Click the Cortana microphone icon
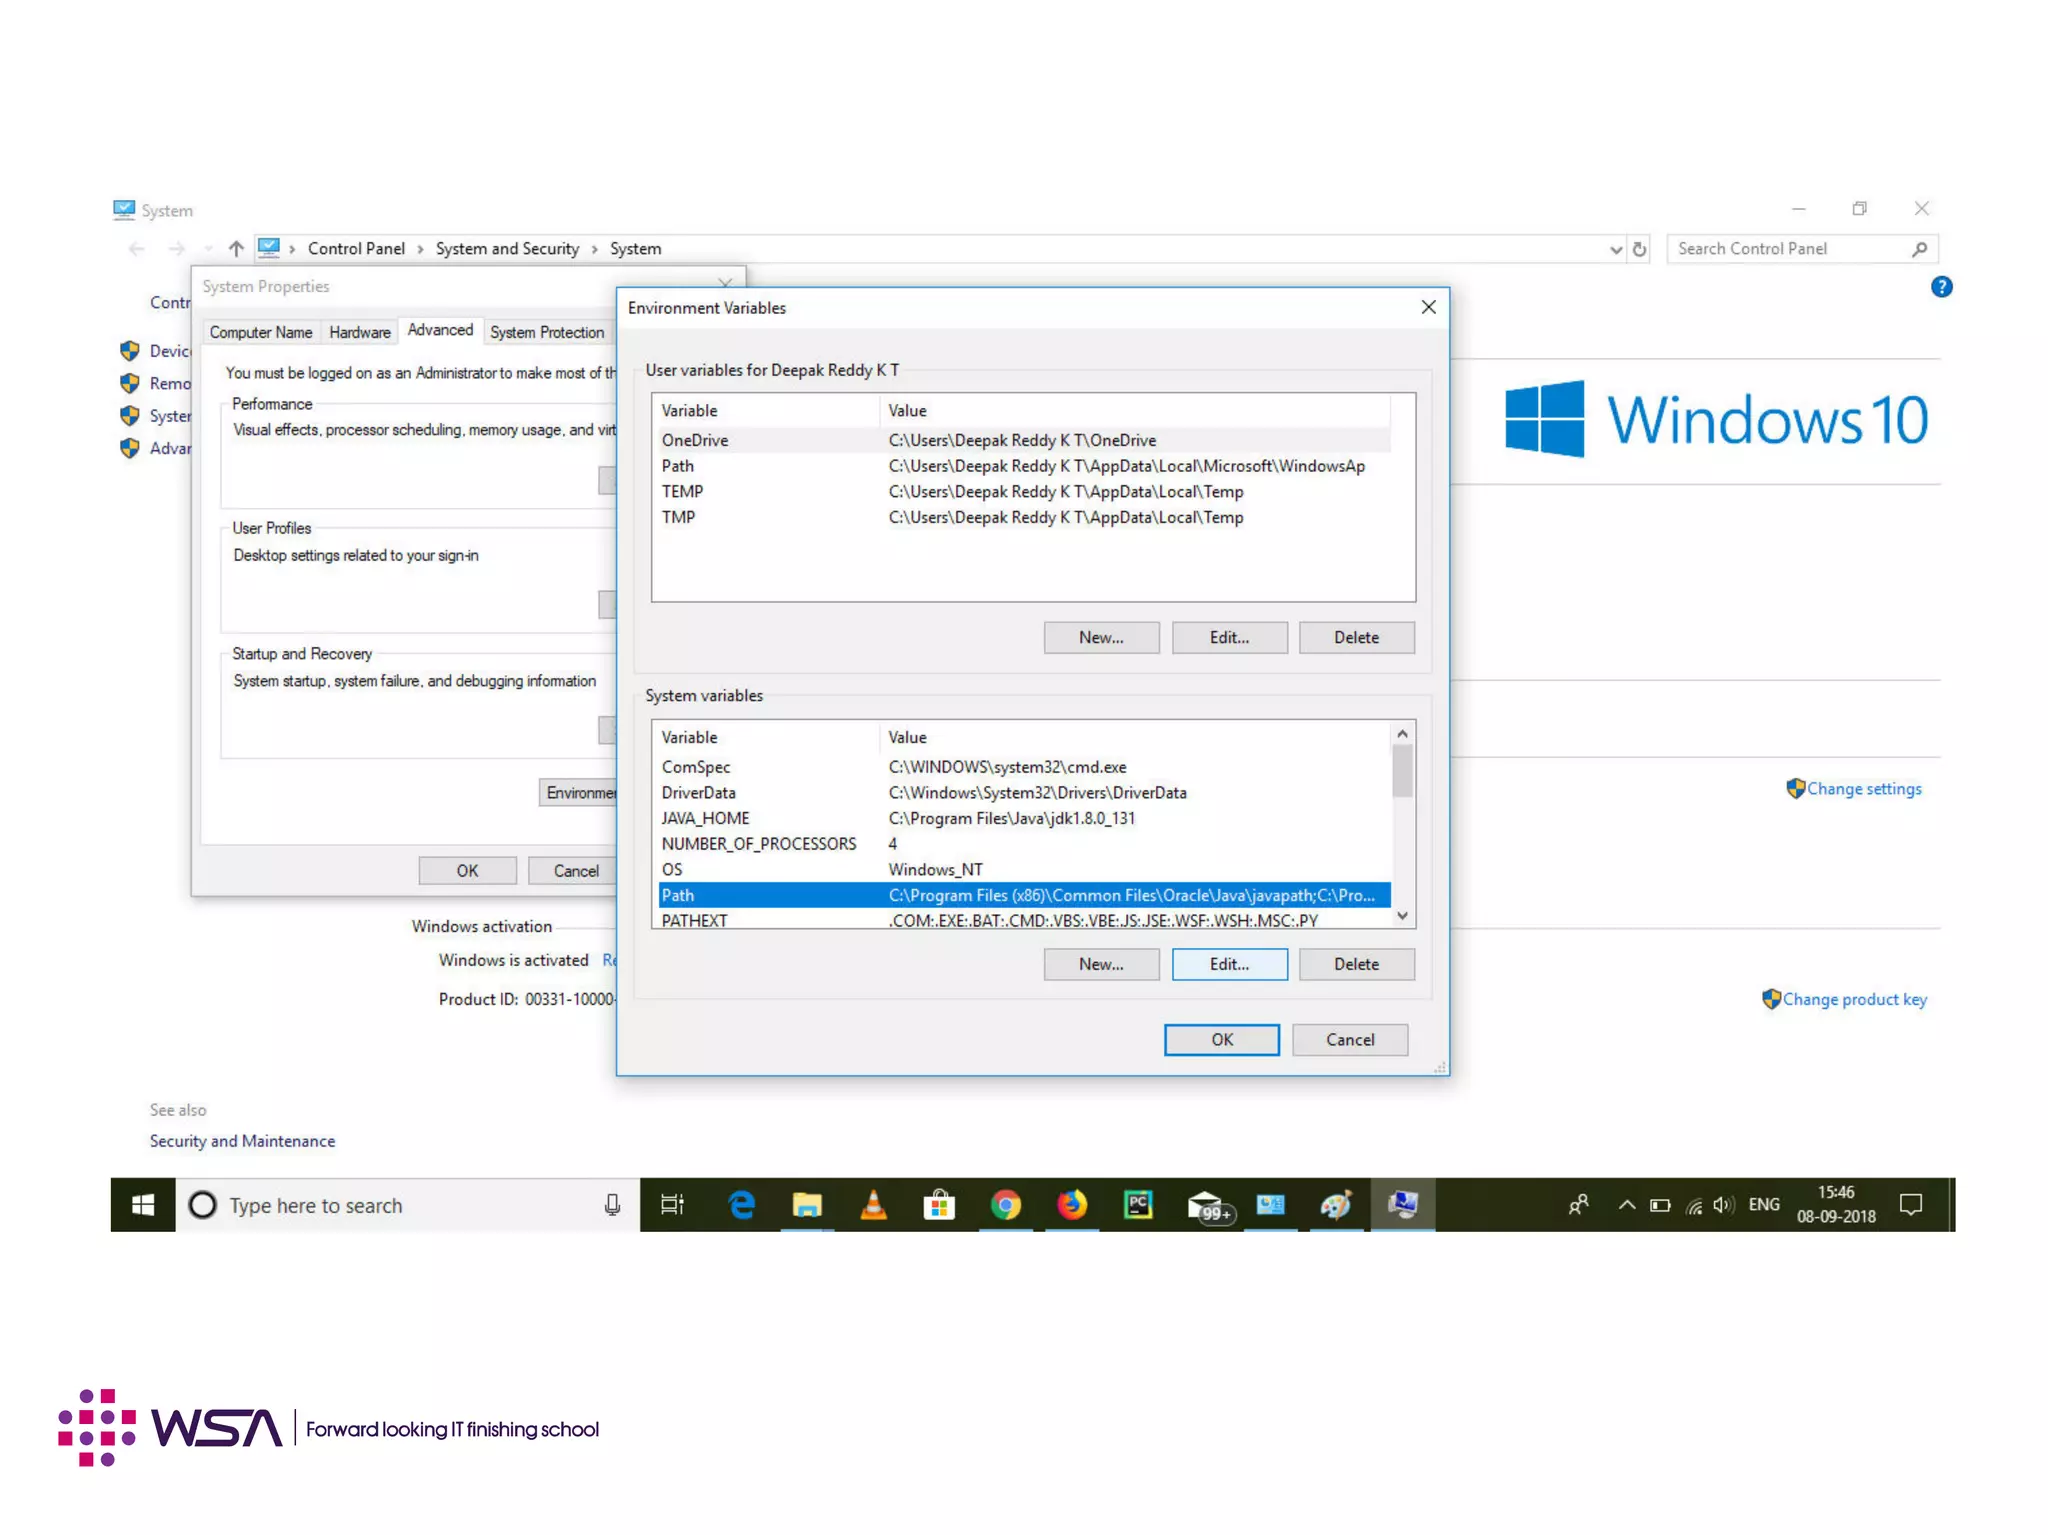 pos(612,1205)
